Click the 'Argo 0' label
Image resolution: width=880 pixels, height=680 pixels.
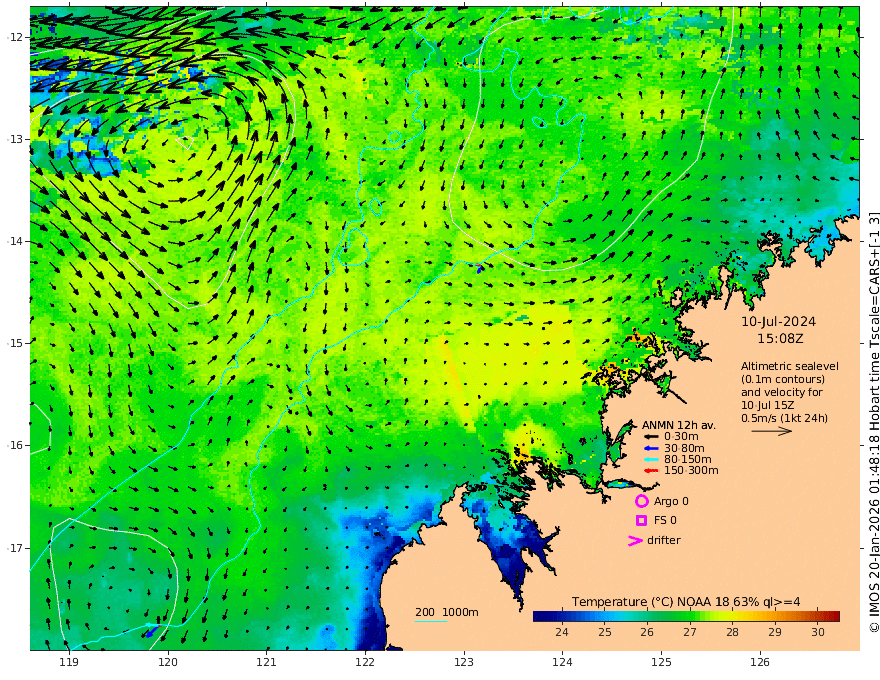[671, 501]
